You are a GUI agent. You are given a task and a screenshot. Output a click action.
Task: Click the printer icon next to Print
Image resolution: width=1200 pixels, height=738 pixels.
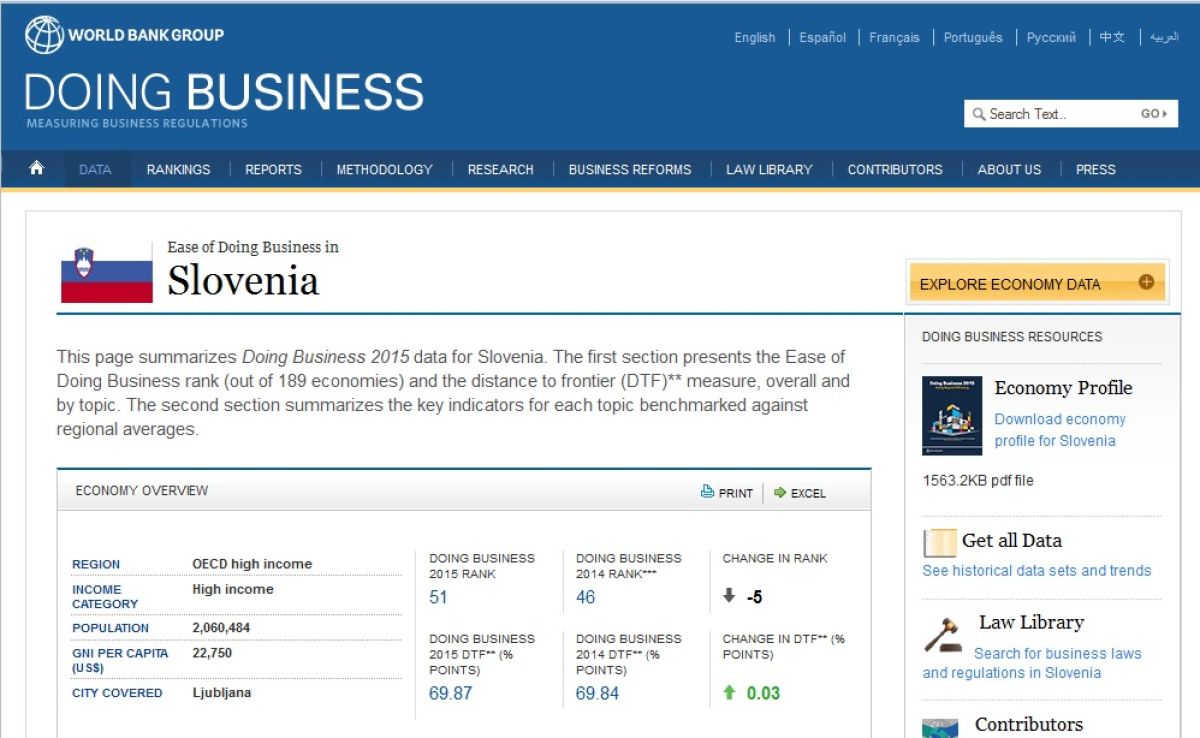tap(707, 492)
